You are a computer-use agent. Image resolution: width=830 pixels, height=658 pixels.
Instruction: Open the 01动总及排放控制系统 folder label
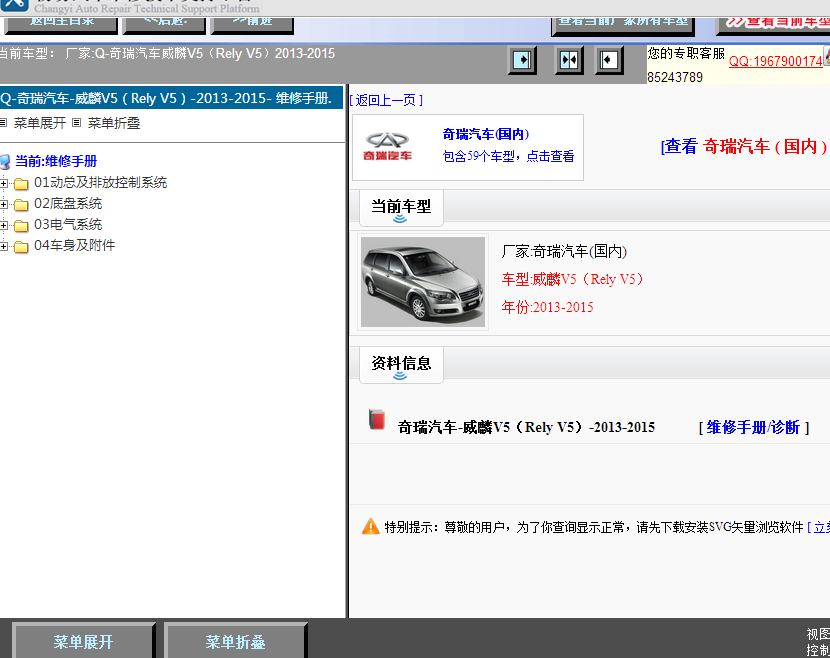101,183
